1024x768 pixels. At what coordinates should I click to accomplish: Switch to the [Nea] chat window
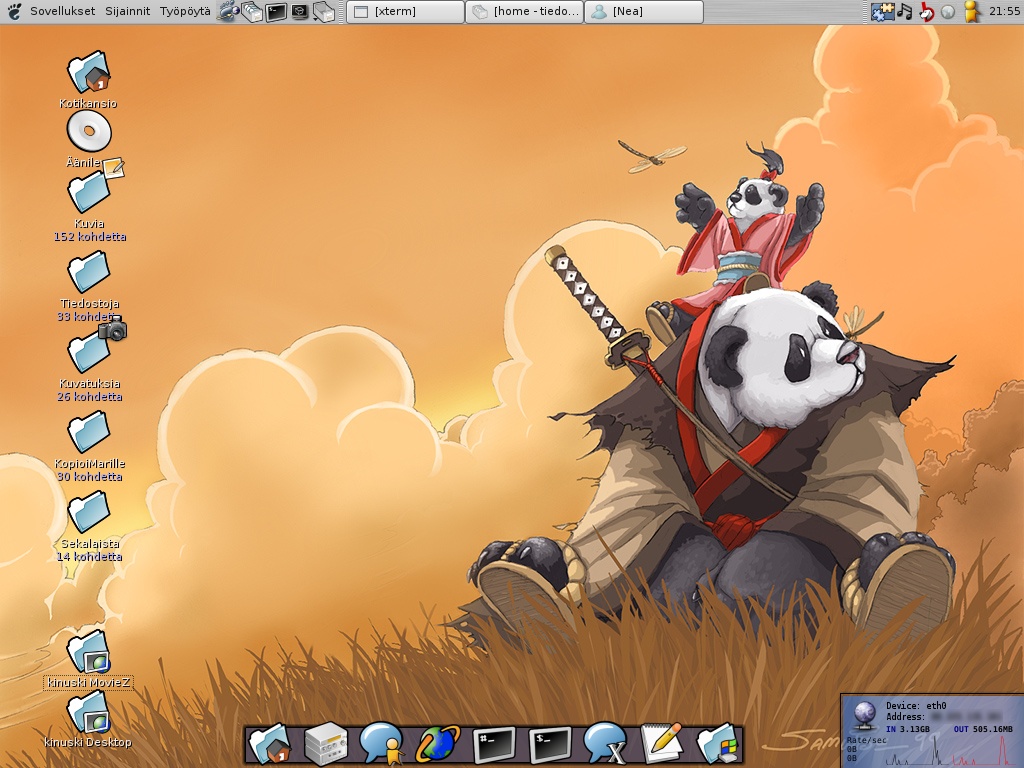[644, 11]
